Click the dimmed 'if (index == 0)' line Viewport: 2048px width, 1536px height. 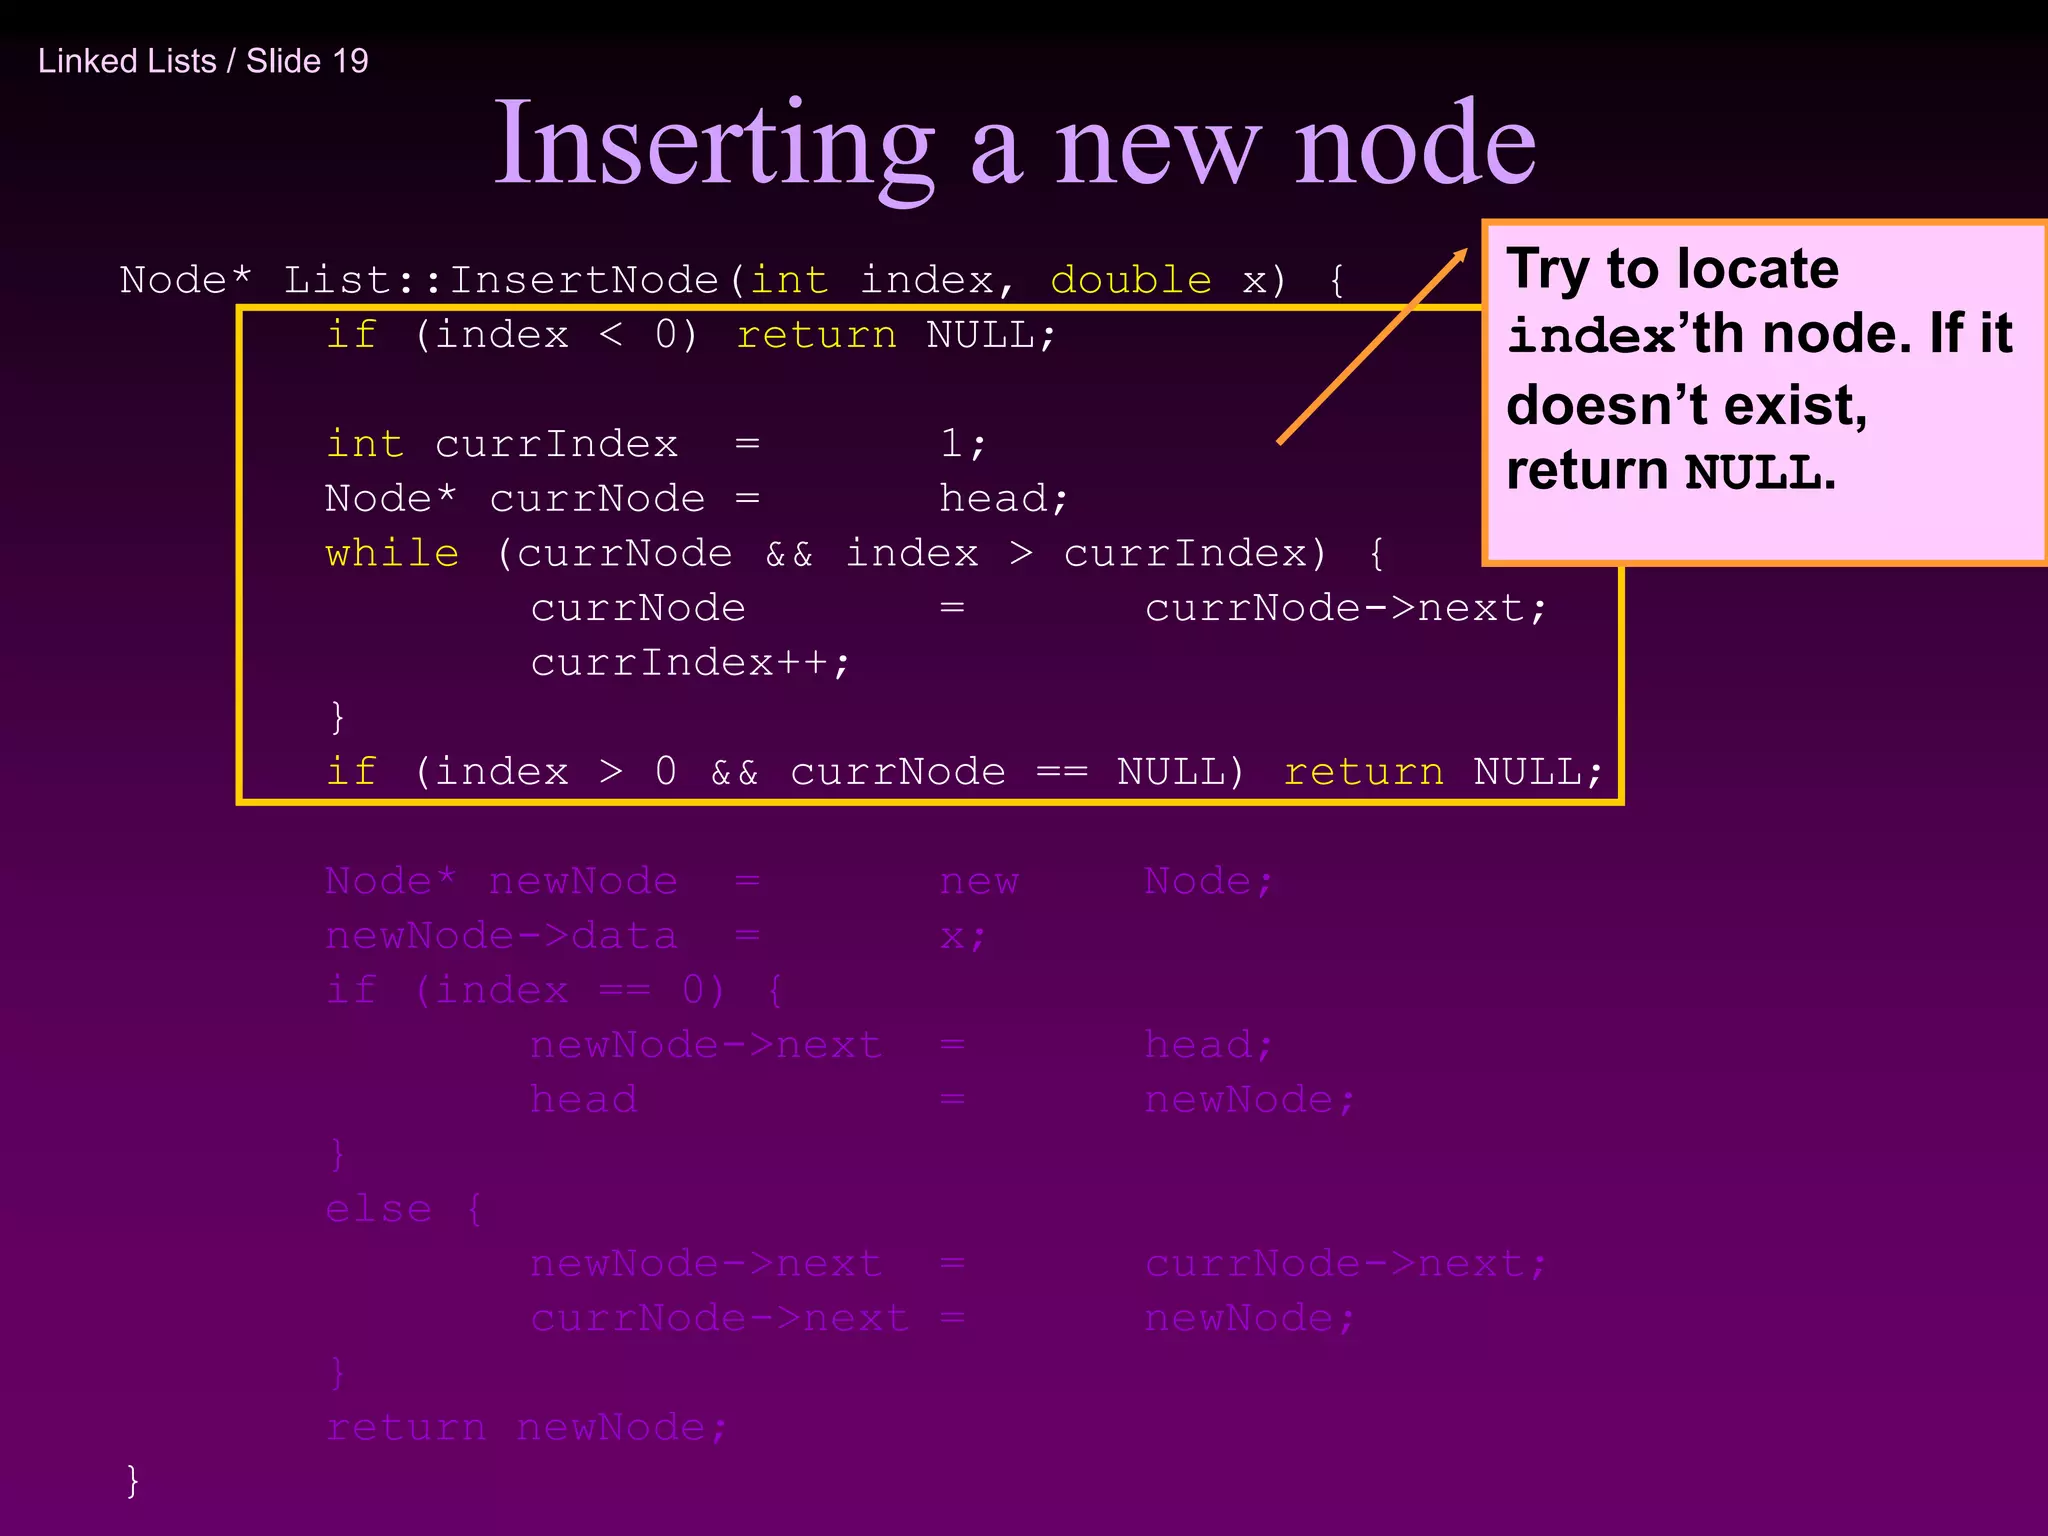555,990
